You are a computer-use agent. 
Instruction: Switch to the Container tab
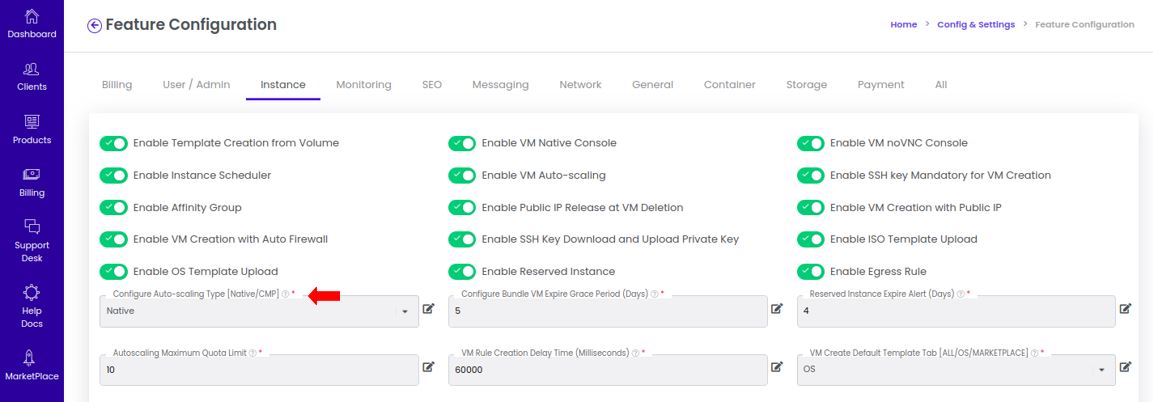[x=729, y=85]
